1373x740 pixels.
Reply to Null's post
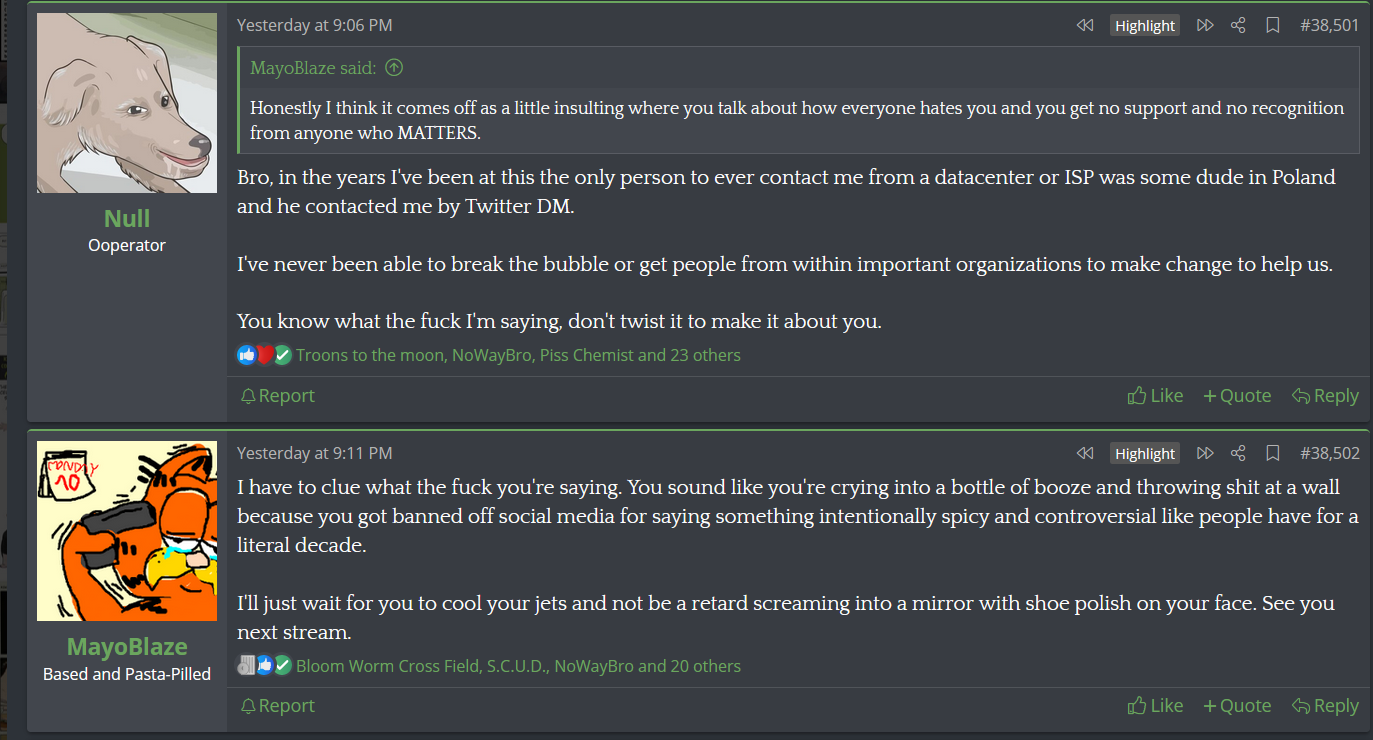tap(1325, 396)
